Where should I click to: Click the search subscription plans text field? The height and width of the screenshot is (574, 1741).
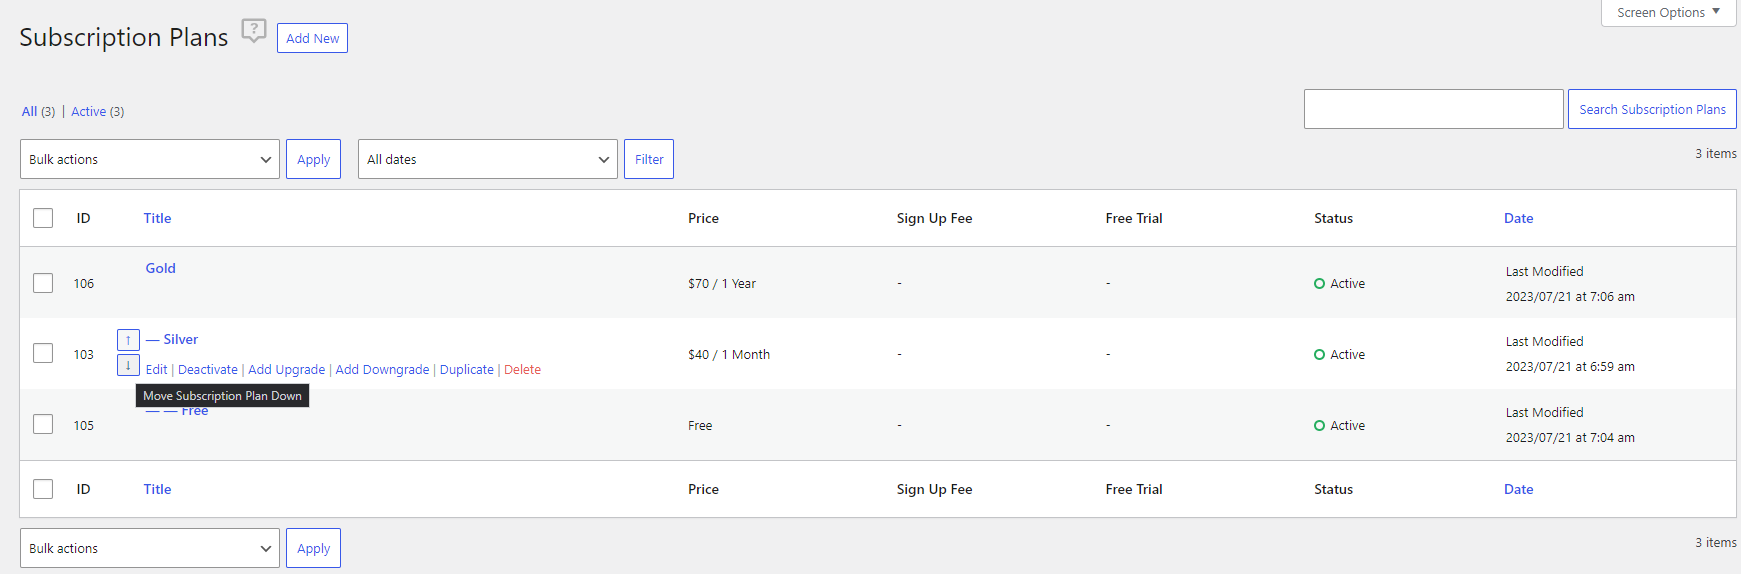[x=1433, y=109]
